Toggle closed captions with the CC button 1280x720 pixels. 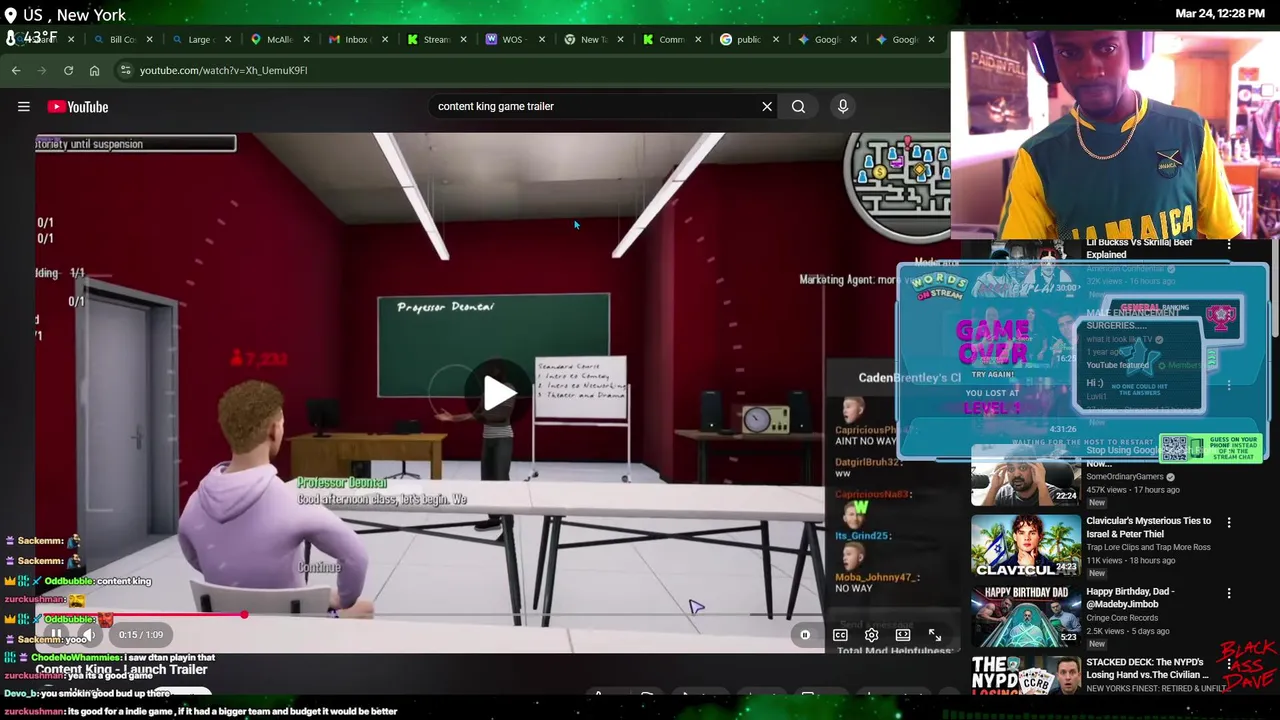click(840, 634)
